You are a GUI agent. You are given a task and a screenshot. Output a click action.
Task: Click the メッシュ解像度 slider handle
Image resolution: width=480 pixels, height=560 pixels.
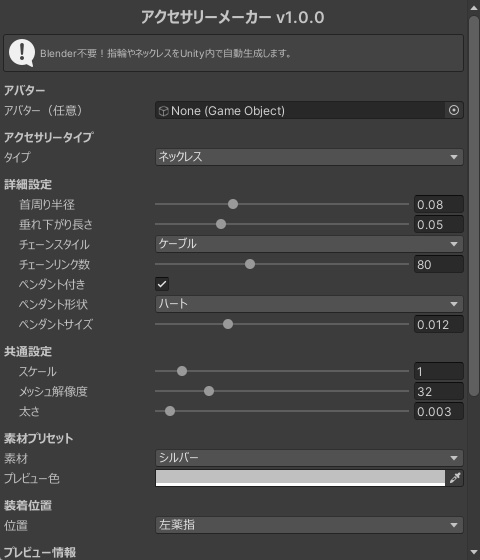click(209, 391)
